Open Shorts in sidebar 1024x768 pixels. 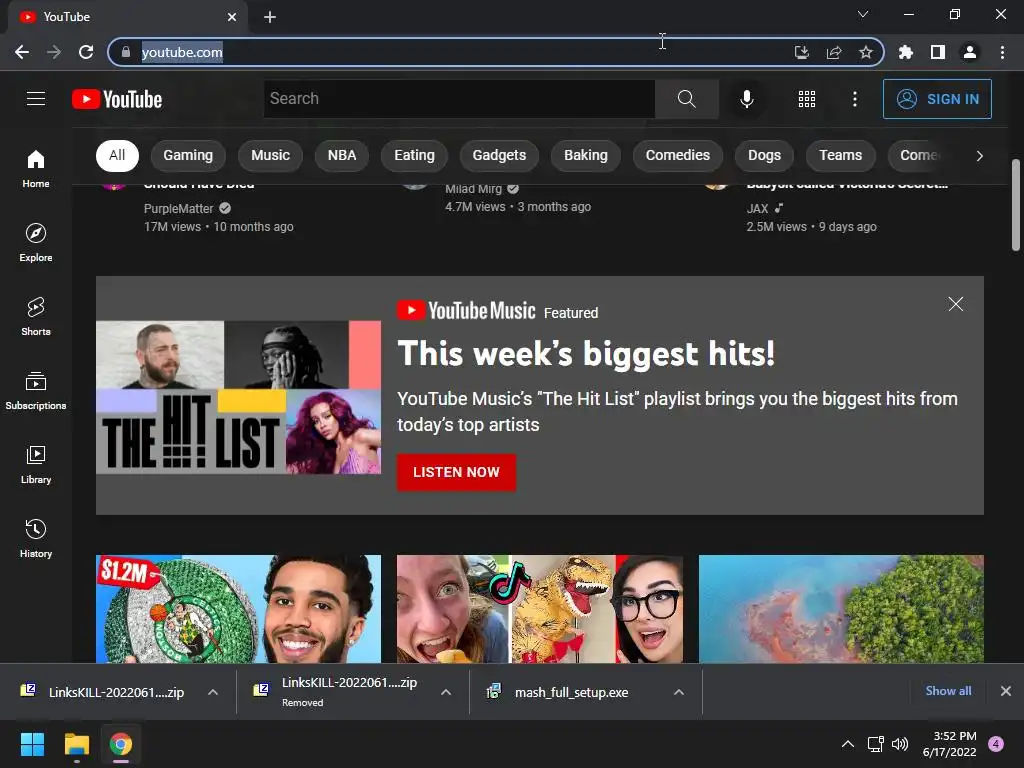pos(36,317)
